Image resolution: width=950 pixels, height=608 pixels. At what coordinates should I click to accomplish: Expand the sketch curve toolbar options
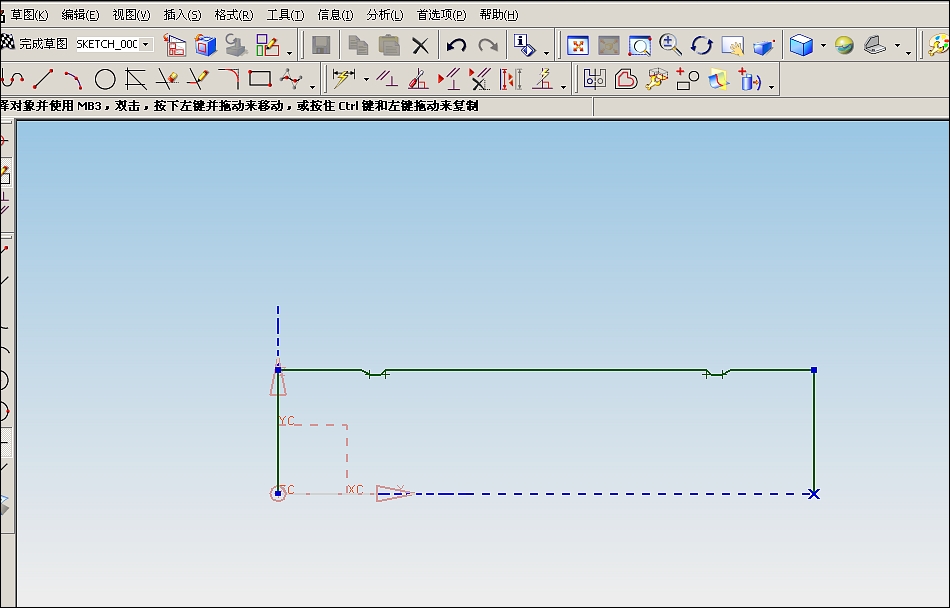click(x=312, y=87)
